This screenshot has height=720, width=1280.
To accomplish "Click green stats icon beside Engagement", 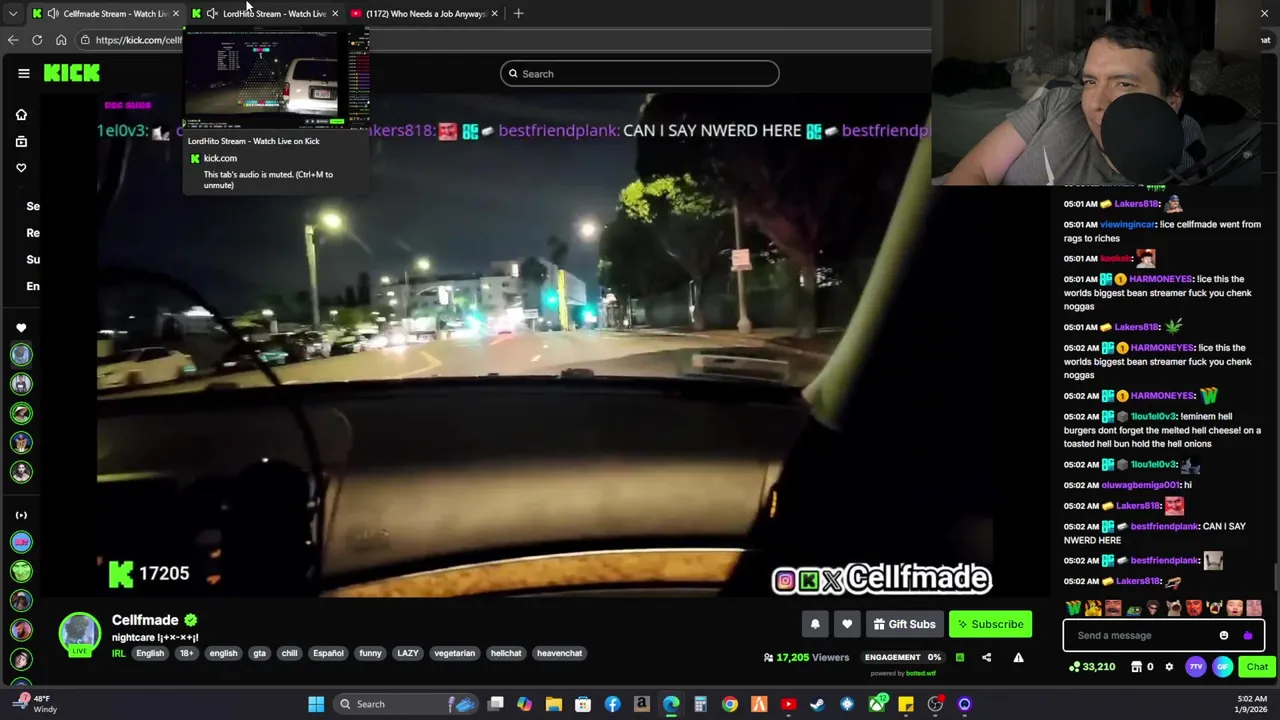I will 959,657.
